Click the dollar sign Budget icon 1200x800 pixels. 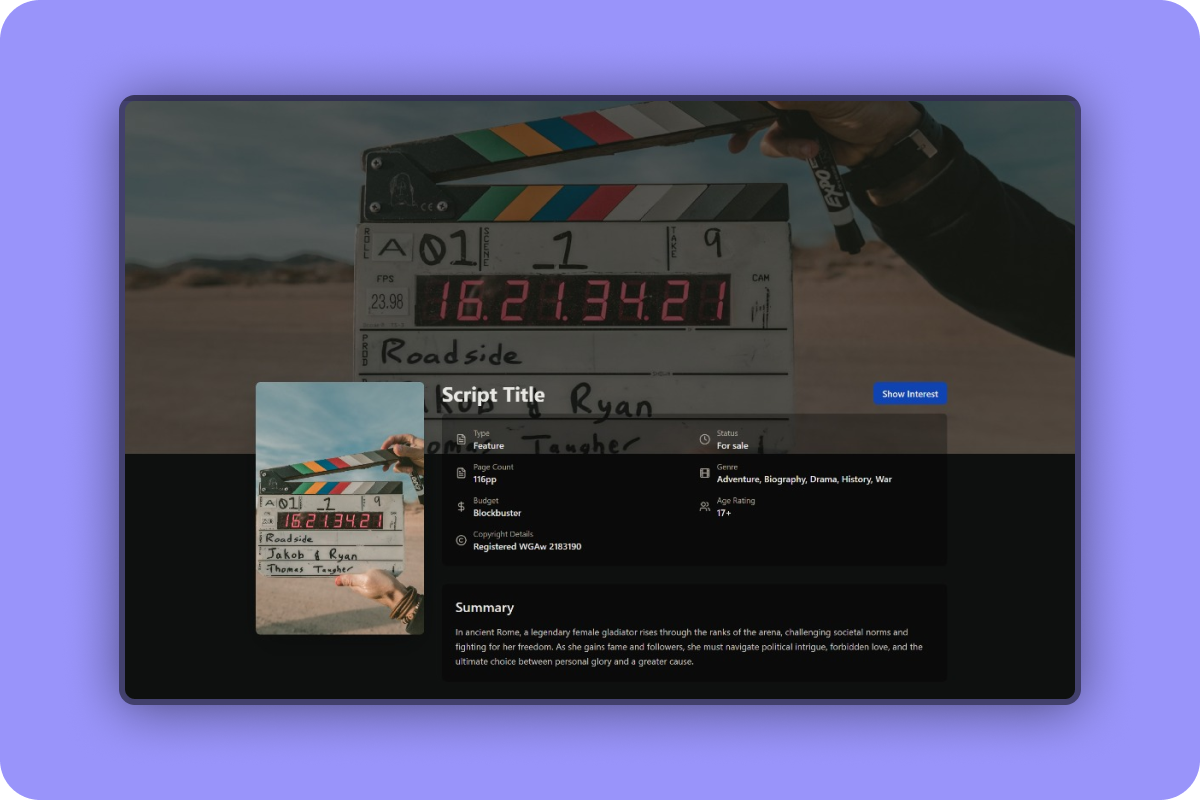point(461,507)
